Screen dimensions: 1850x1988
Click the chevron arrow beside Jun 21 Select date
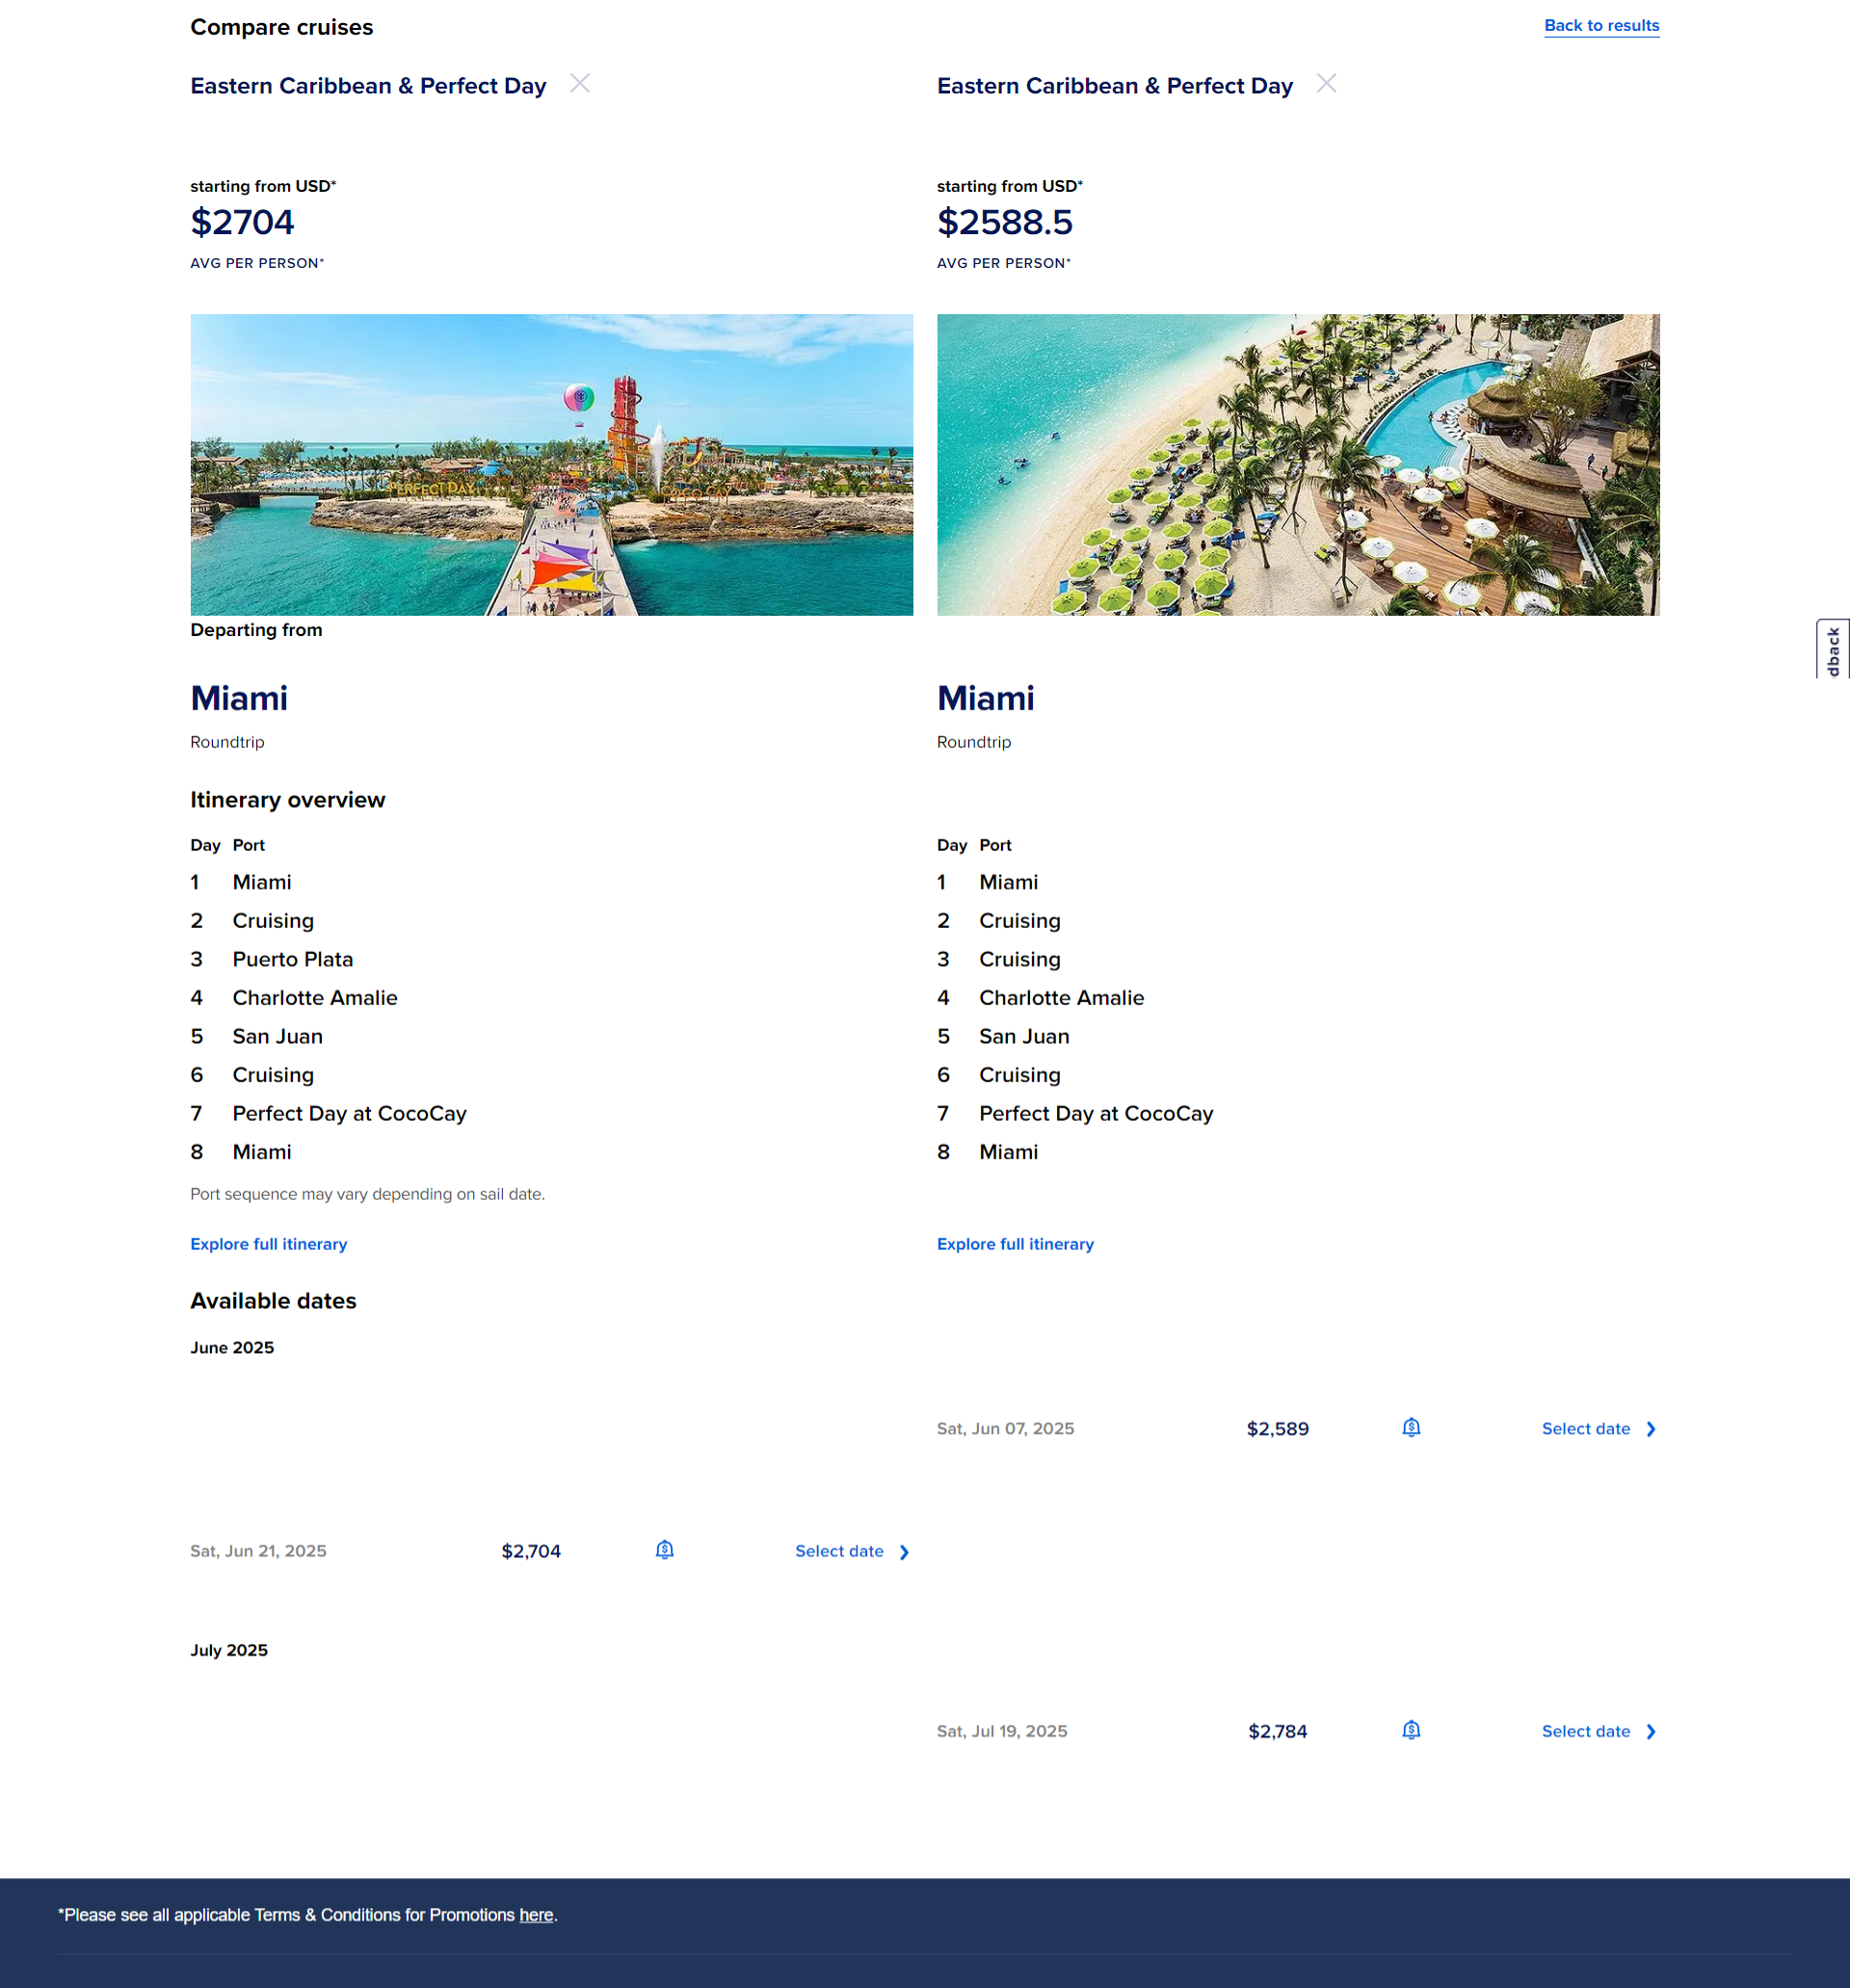(903, 1552)
